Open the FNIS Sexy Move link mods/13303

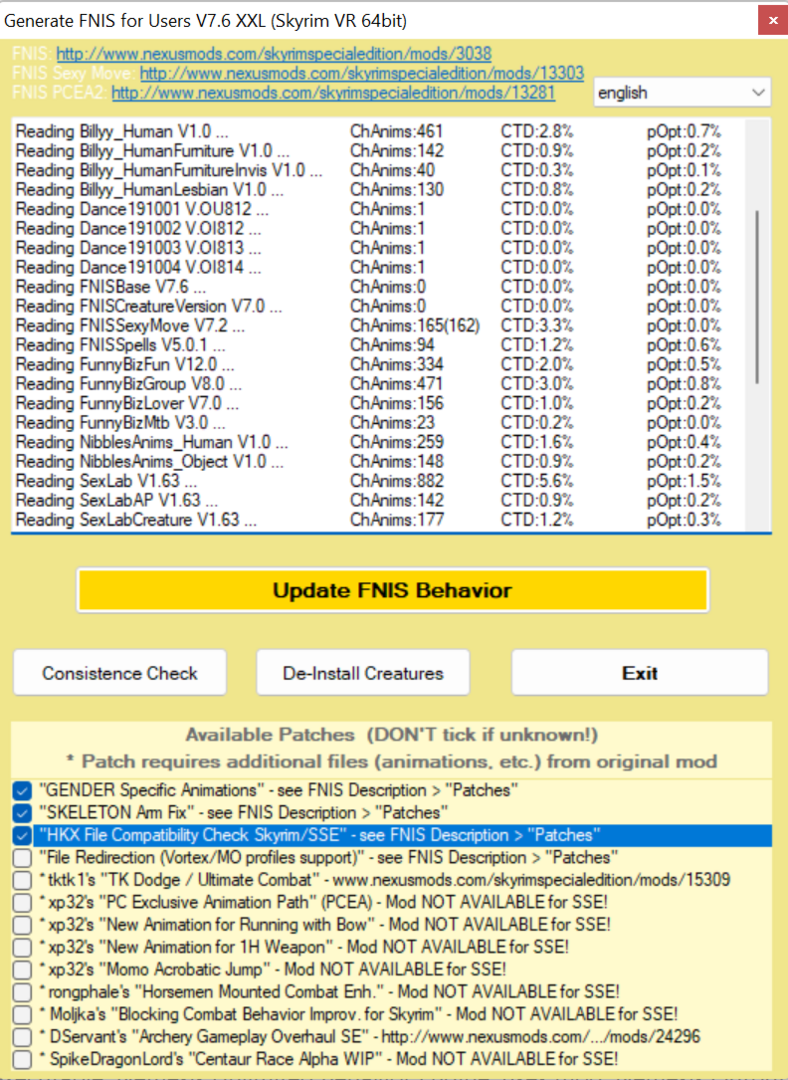[x=362, y=73]
